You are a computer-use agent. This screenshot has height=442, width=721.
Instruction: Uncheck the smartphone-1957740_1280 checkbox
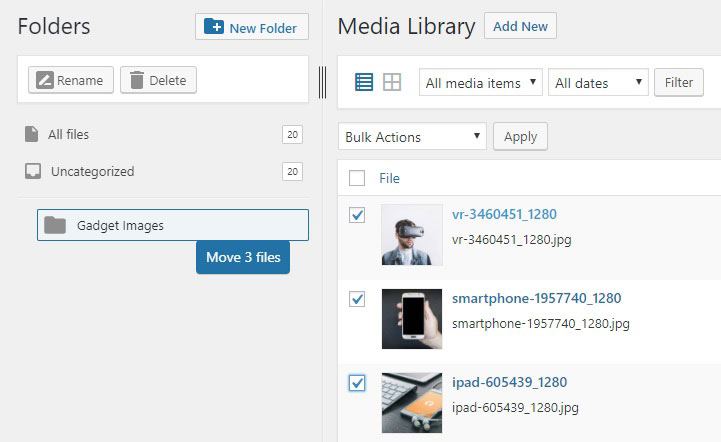(x=357, y=299)
